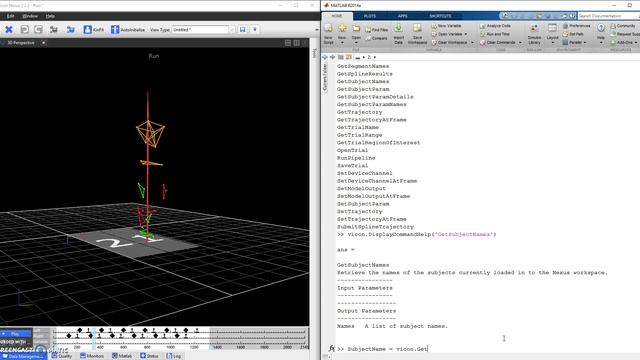Click vertical split view icon in Nexus
This screenshot has height=360, width=640.
point(296,43)
